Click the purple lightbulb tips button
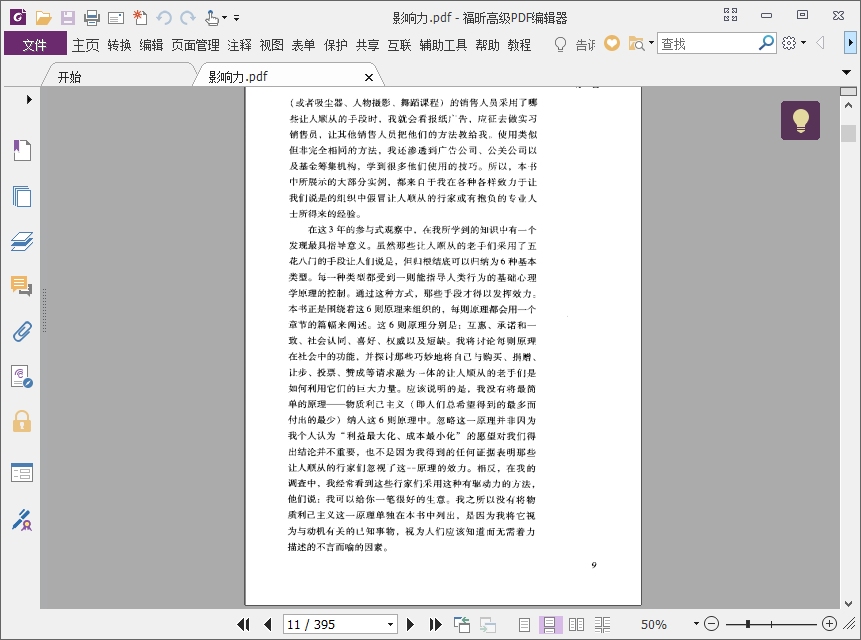Viewport: 861px width, 640px height. [x=801, y=120]
